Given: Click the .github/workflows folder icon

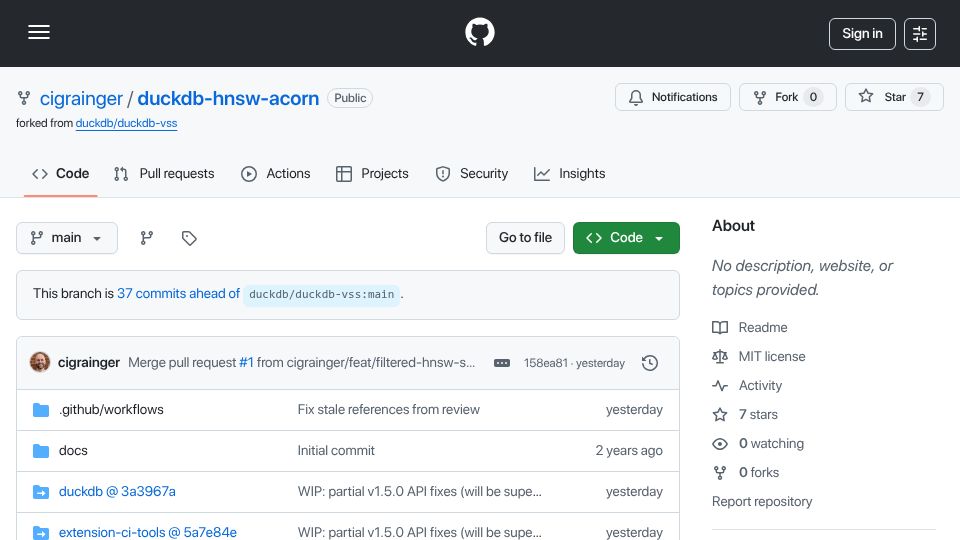Looking at the screenshot, I should [40, 410].
